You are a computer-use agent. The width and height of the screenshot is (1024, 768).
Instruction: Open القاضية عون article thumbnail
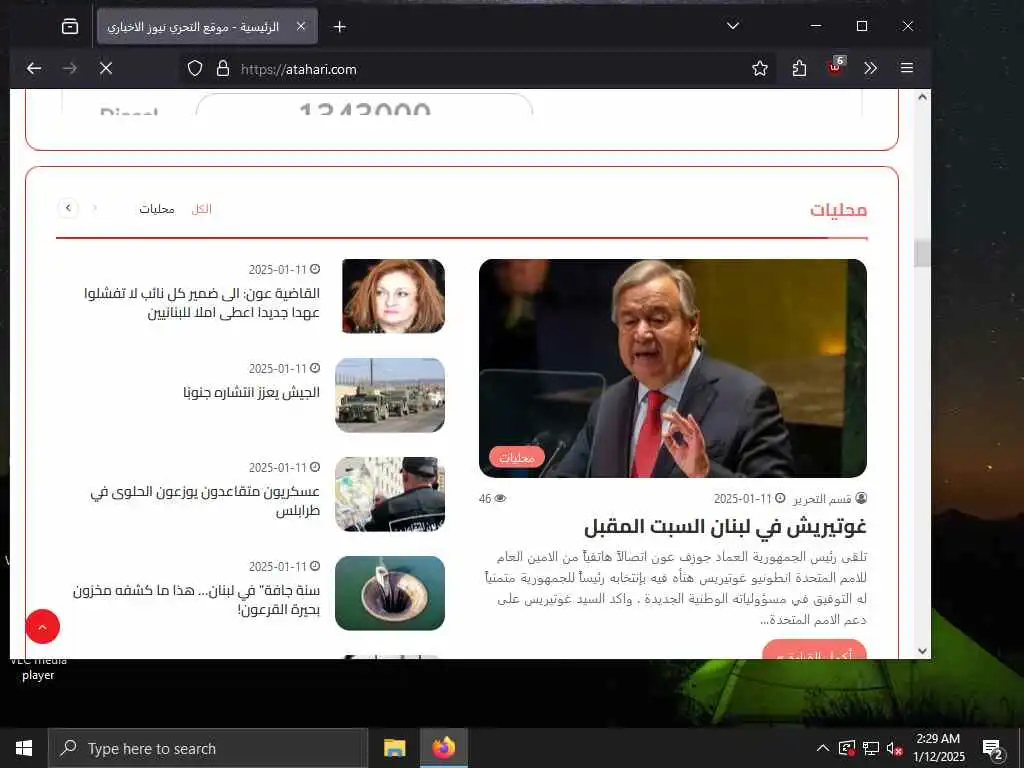393,296
